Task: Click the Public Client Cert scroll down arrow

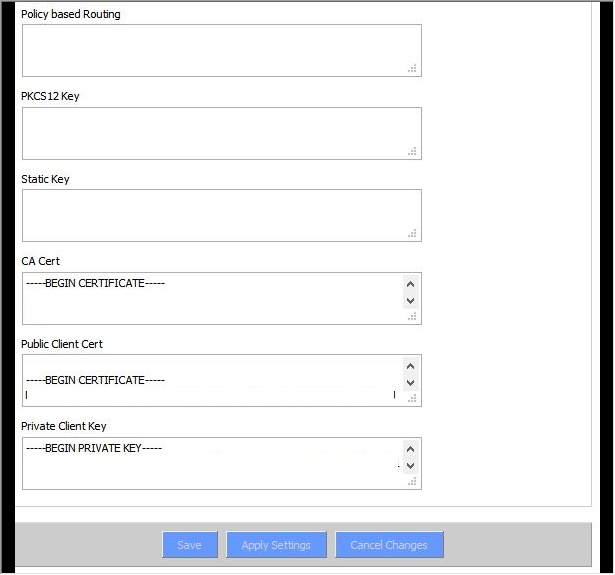Action: click(411, 383)
